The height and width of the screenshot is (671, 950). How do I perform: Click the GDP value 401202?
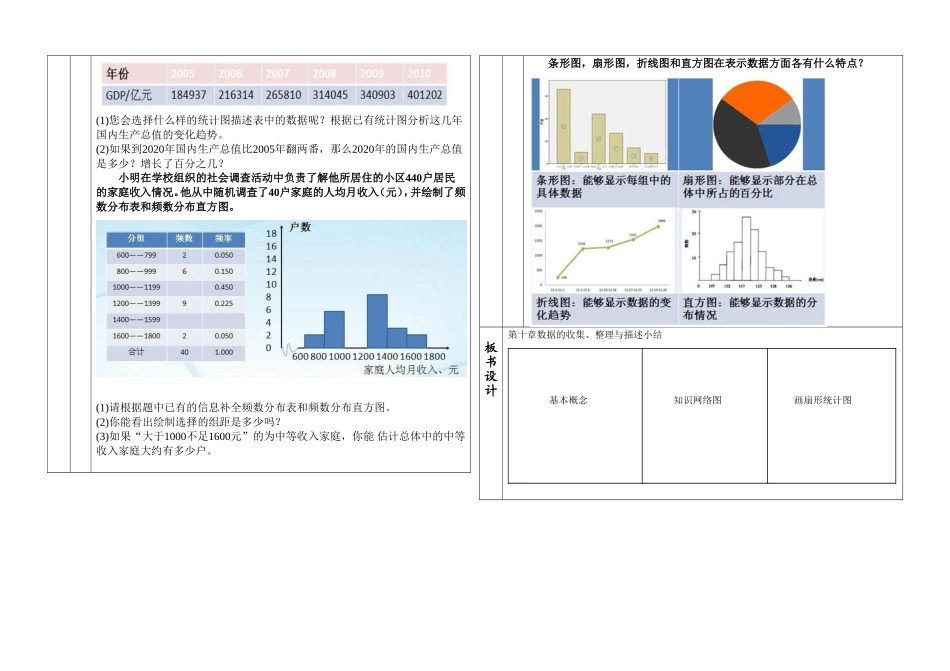coord(425,95)
